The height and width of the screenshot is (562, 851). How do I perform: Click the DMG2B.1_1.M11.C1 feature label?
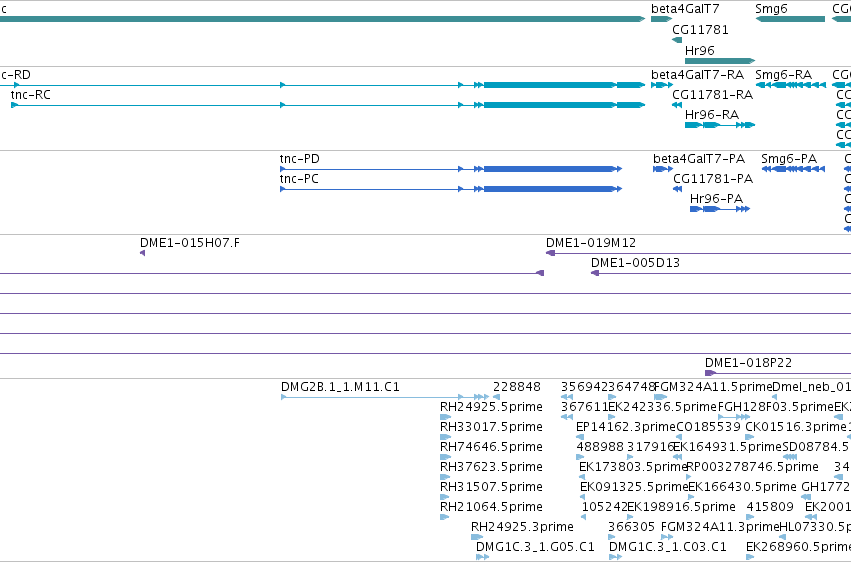tap(340, 387)
